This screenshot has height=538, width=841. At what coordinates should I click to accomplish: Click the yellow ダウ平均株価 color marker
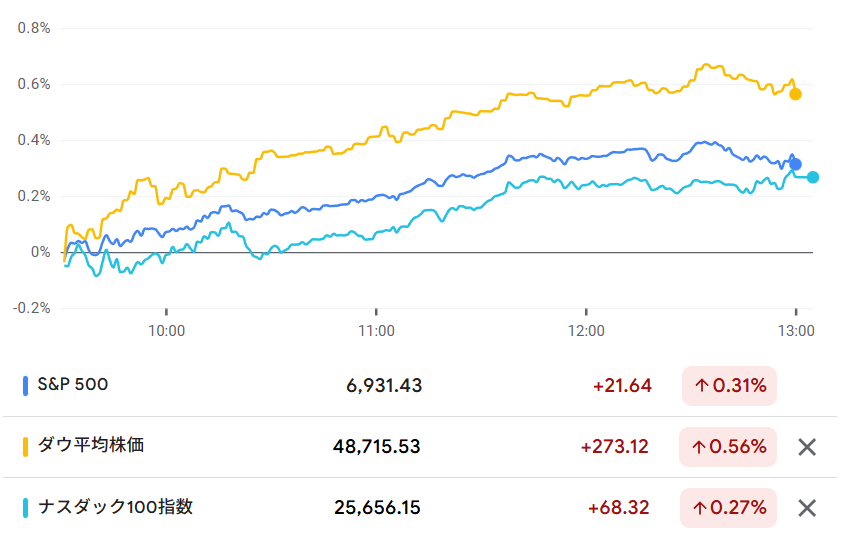point(26,446)
